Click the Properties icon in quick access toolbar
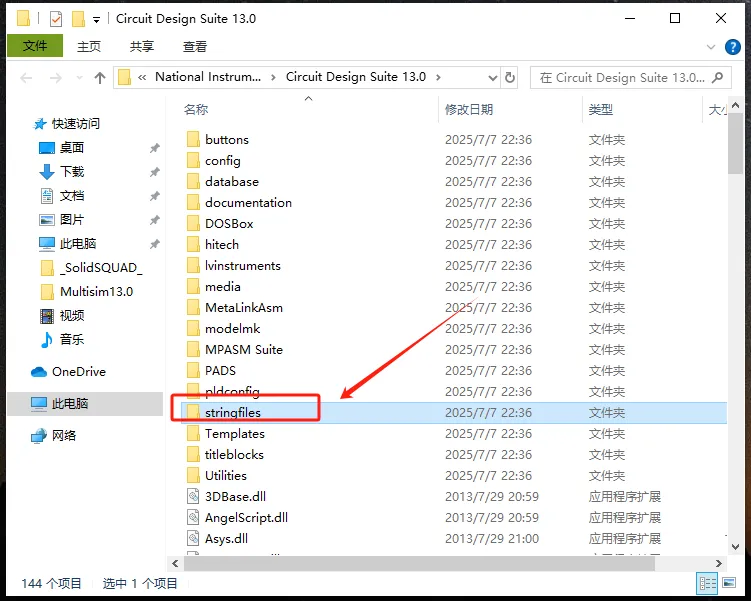The height and width of the screenshot is (601, 751). click(x=56, y=19)
